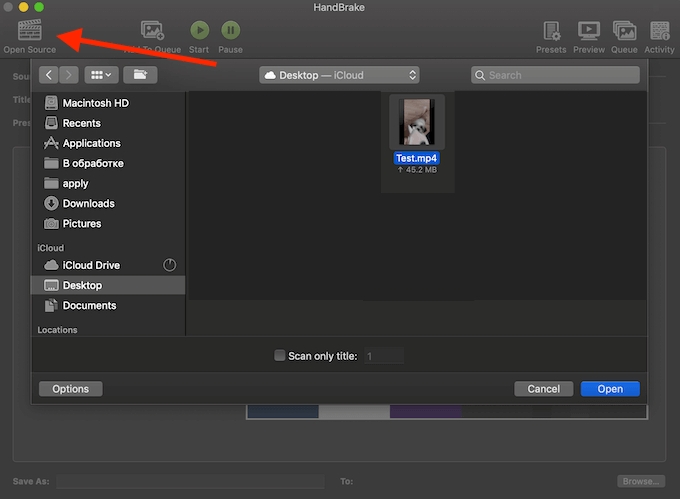
Task: Click the Test.mp4 file name label
Action: coord(416,158)
